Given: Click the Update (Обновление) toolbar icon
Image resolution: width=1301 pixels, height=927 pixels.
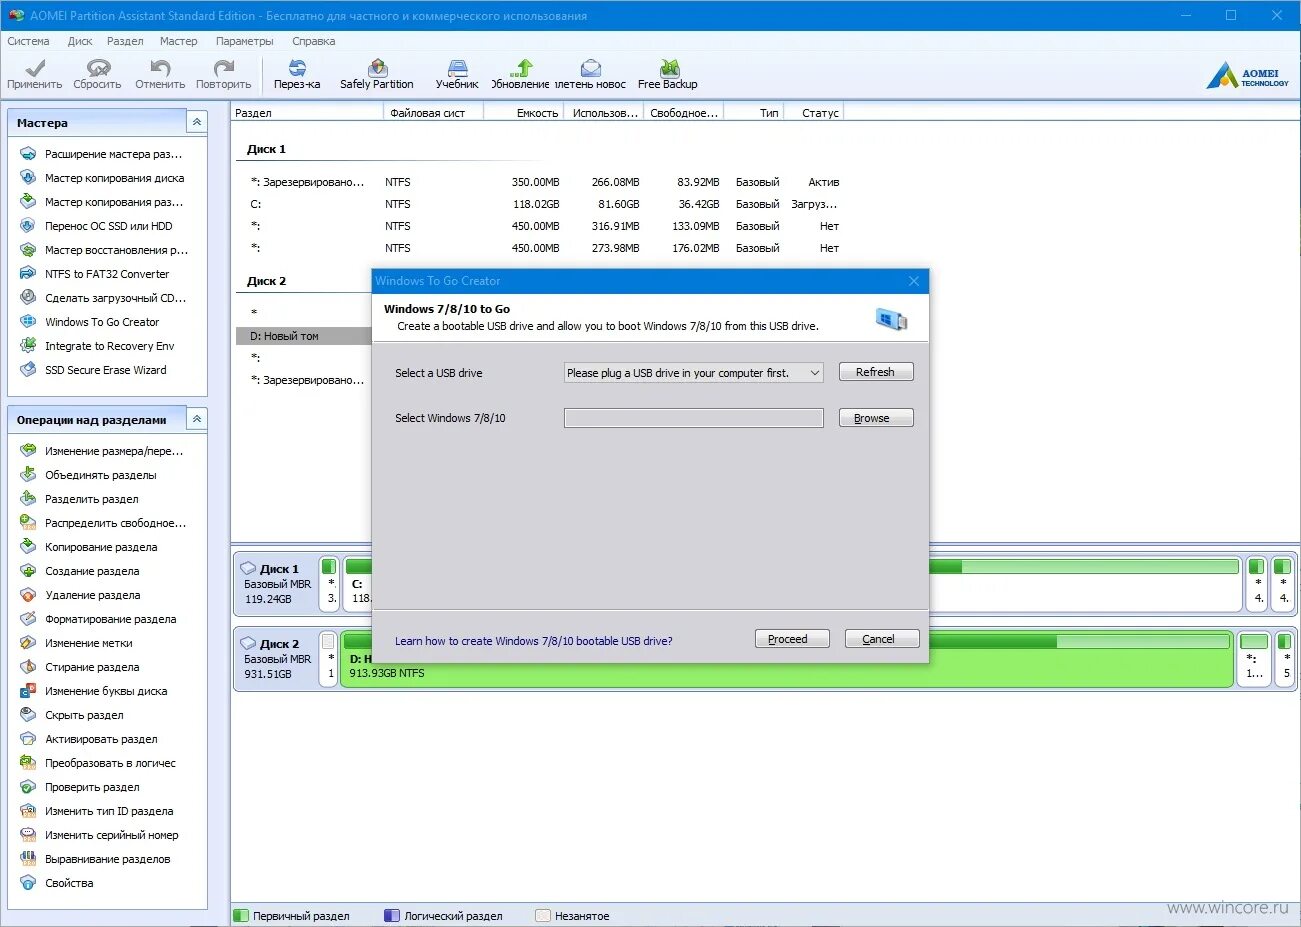Looking at the screenshot, I should tap(520, 74).
